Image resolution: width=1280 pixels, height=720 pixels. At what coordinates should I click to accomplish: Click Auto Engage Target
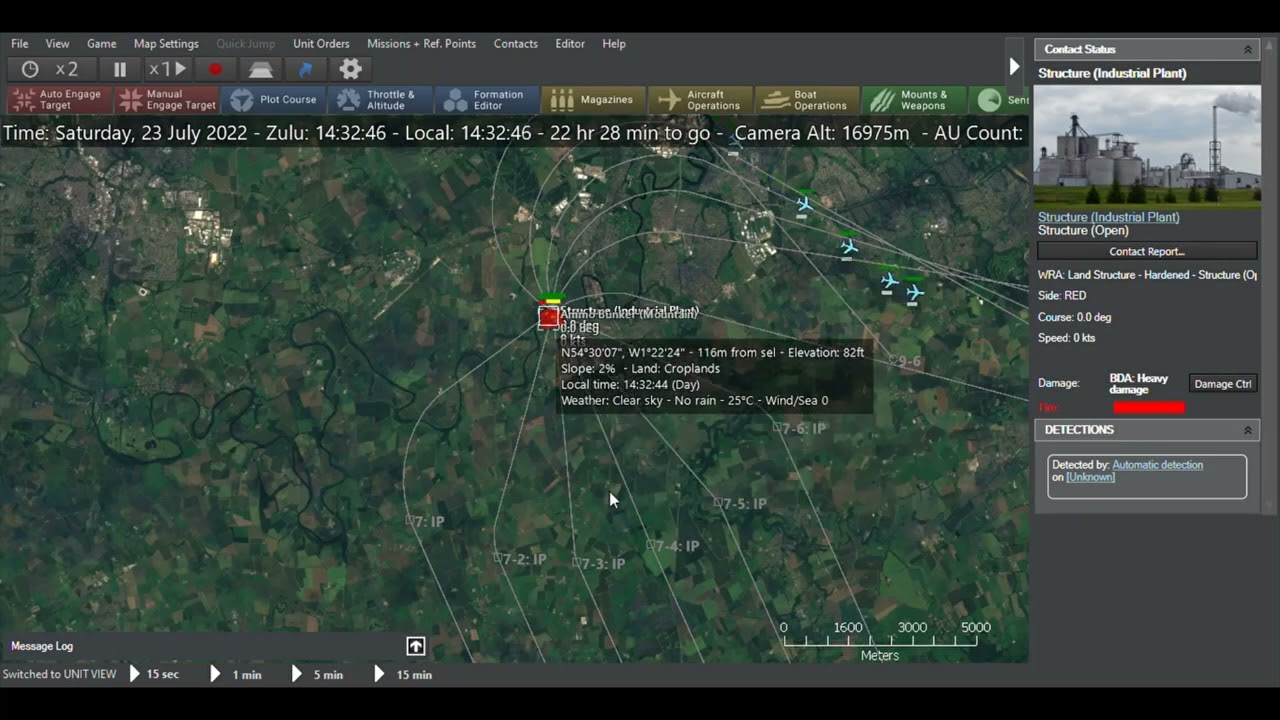[60, 100]
